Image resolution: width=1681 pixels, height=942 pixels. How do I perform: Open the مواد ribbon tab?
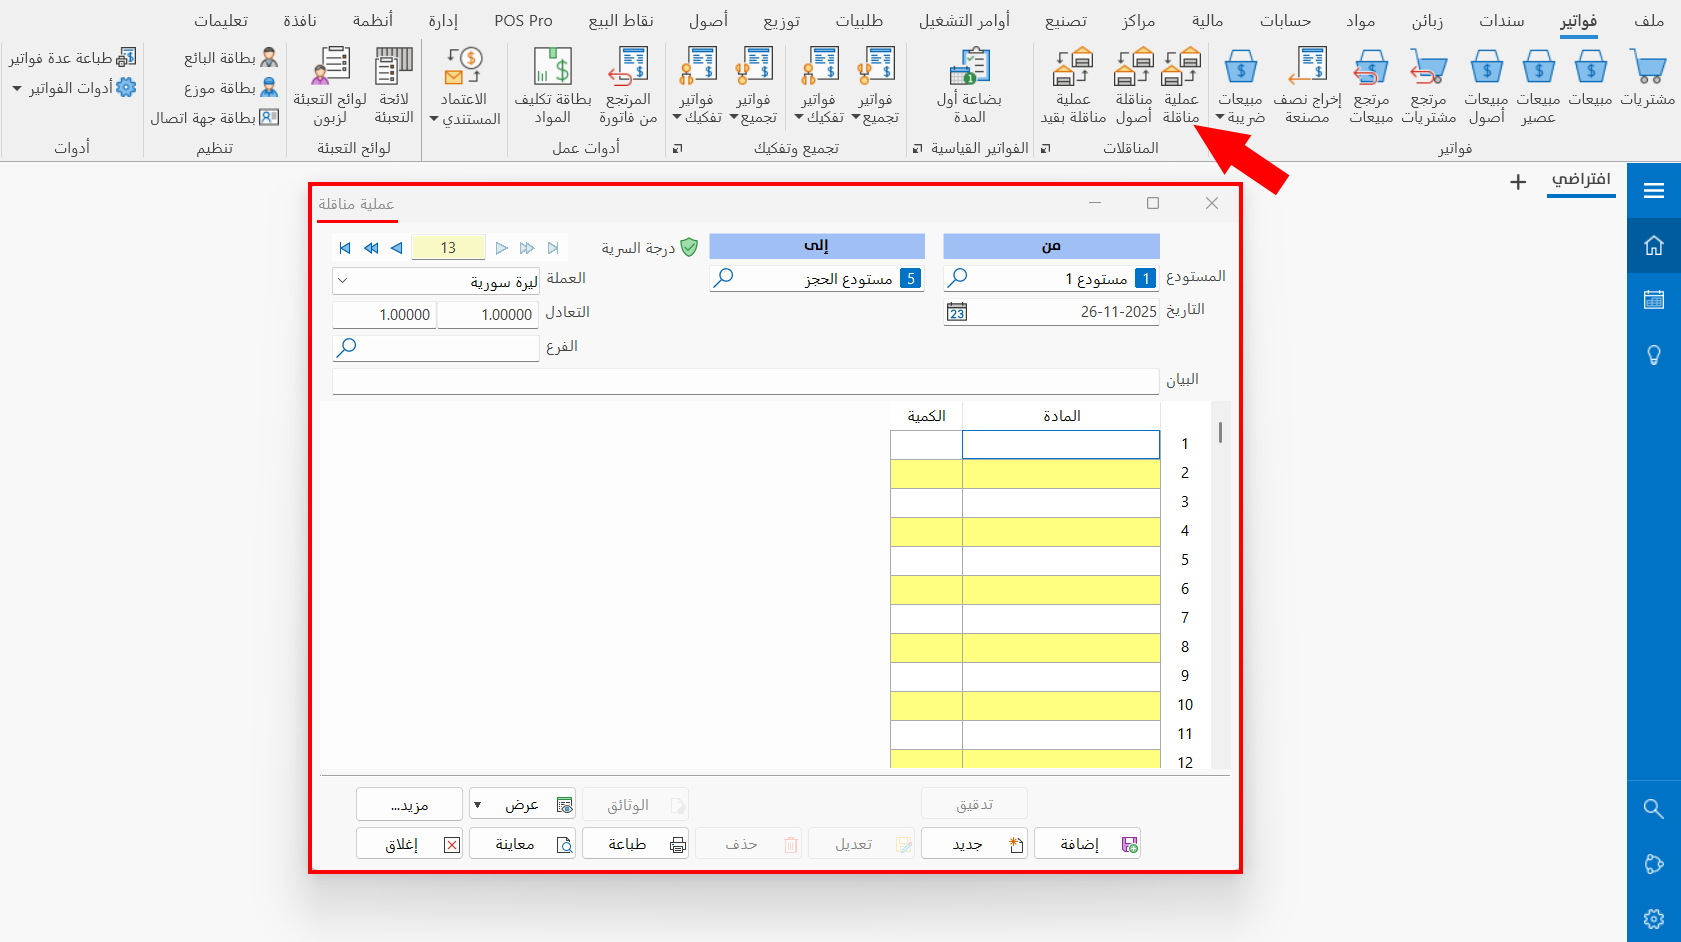[1359, 20]
